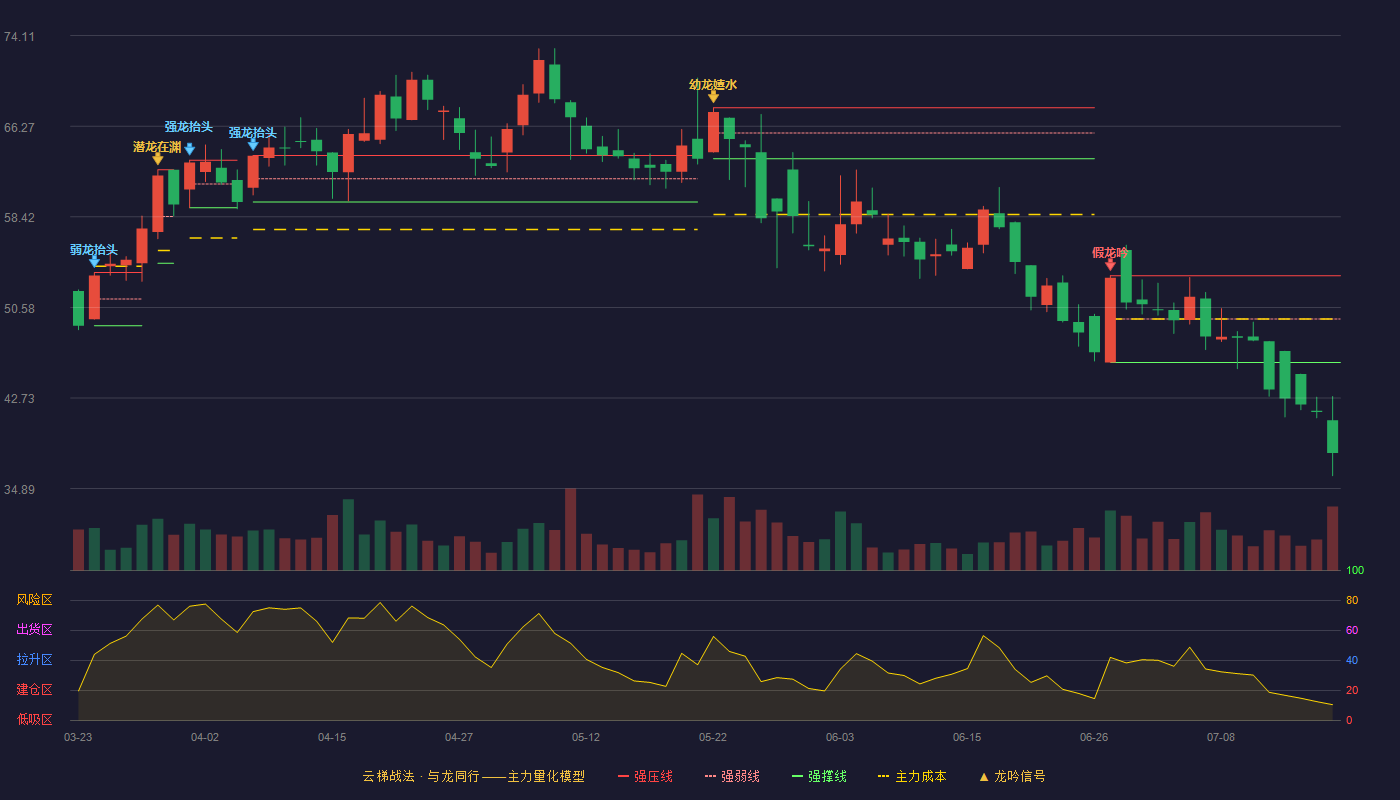1400x800 pixels.
Task: Toggle the 强压线 legend entry
Action: click(645, 776)
